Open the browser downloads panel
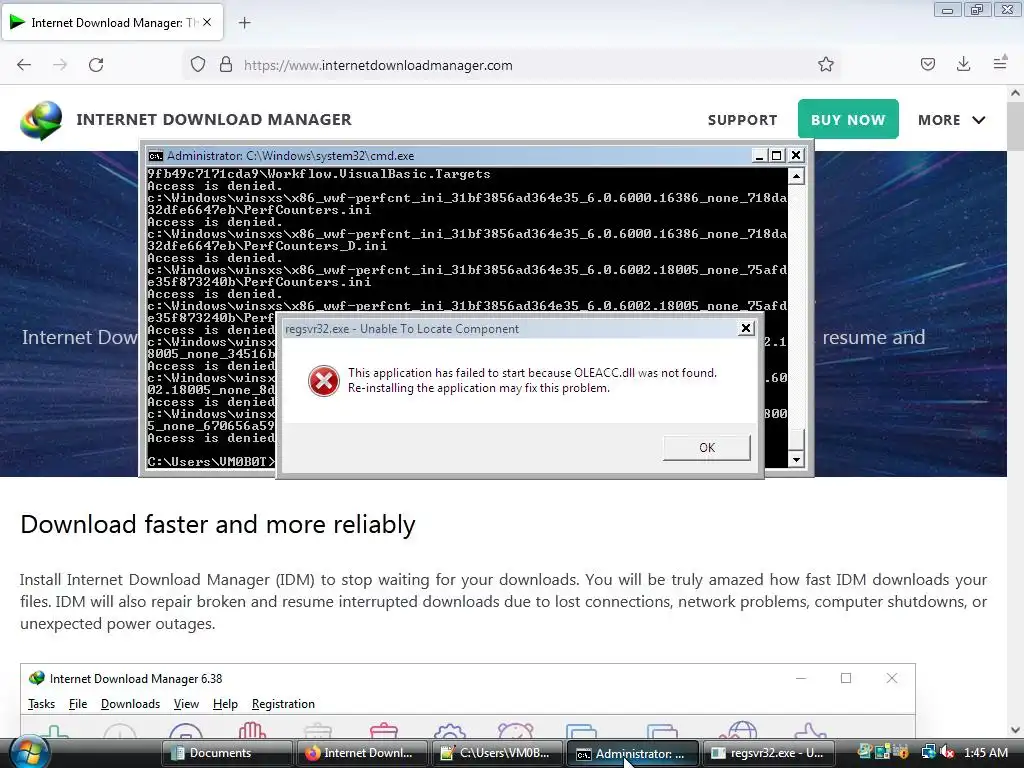This screenshot has height=768, width=1024. tap(963, 64)
